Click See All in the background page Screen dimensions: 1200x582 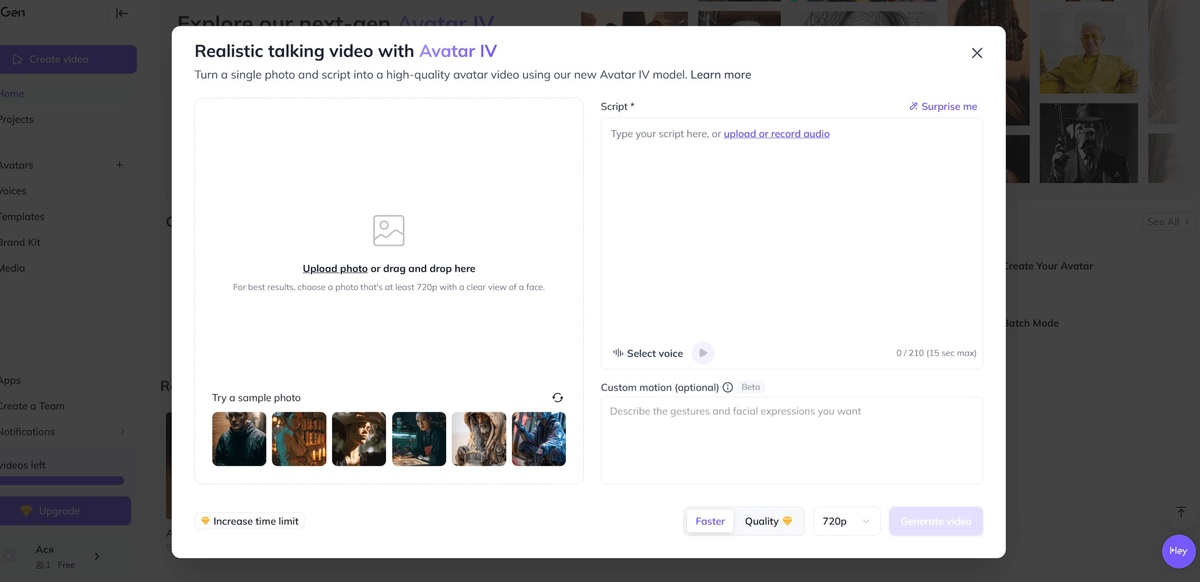tap(1168, 222)
